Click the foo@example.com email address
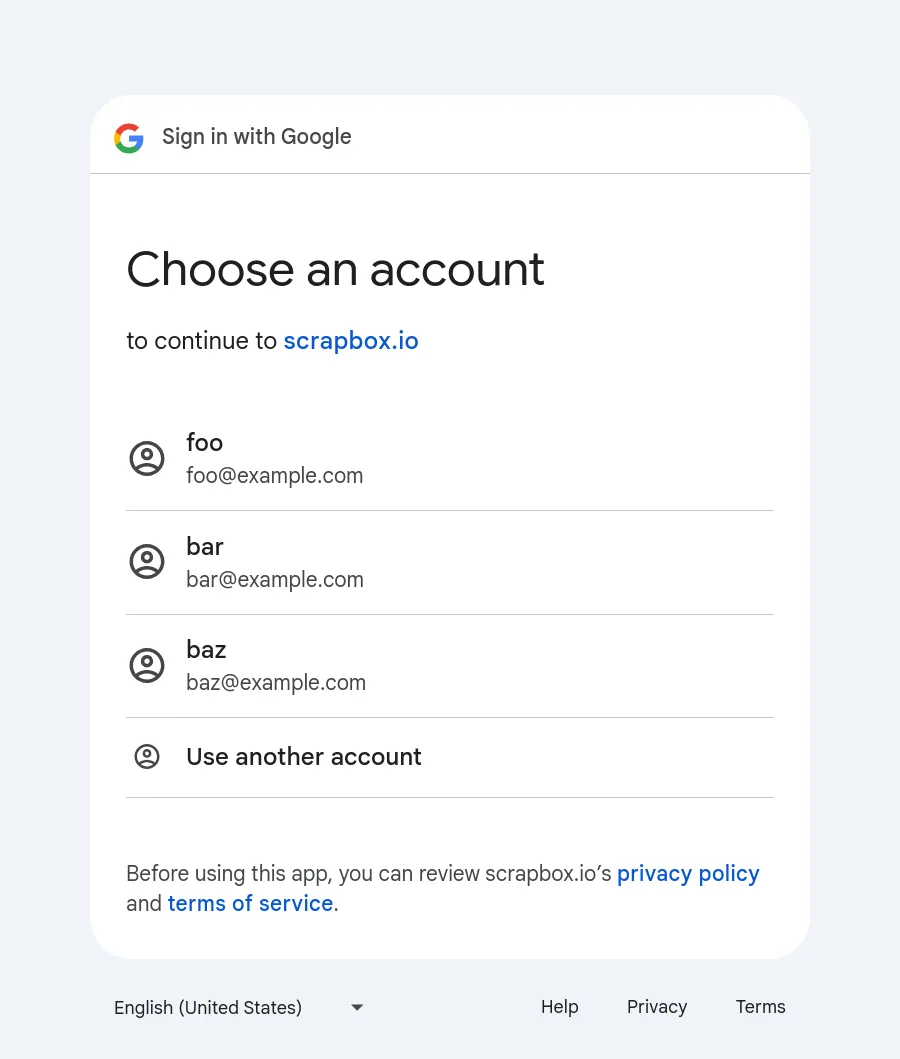The width and height of the screenshot is (900, 1059). coord(275,476)
